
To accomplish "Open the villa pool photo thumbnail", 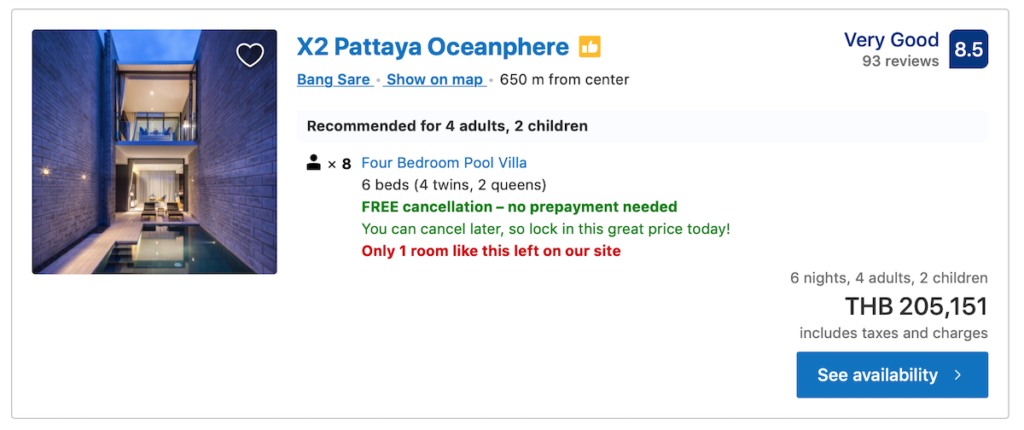I will pyautogui.click(x=154, y=152).
